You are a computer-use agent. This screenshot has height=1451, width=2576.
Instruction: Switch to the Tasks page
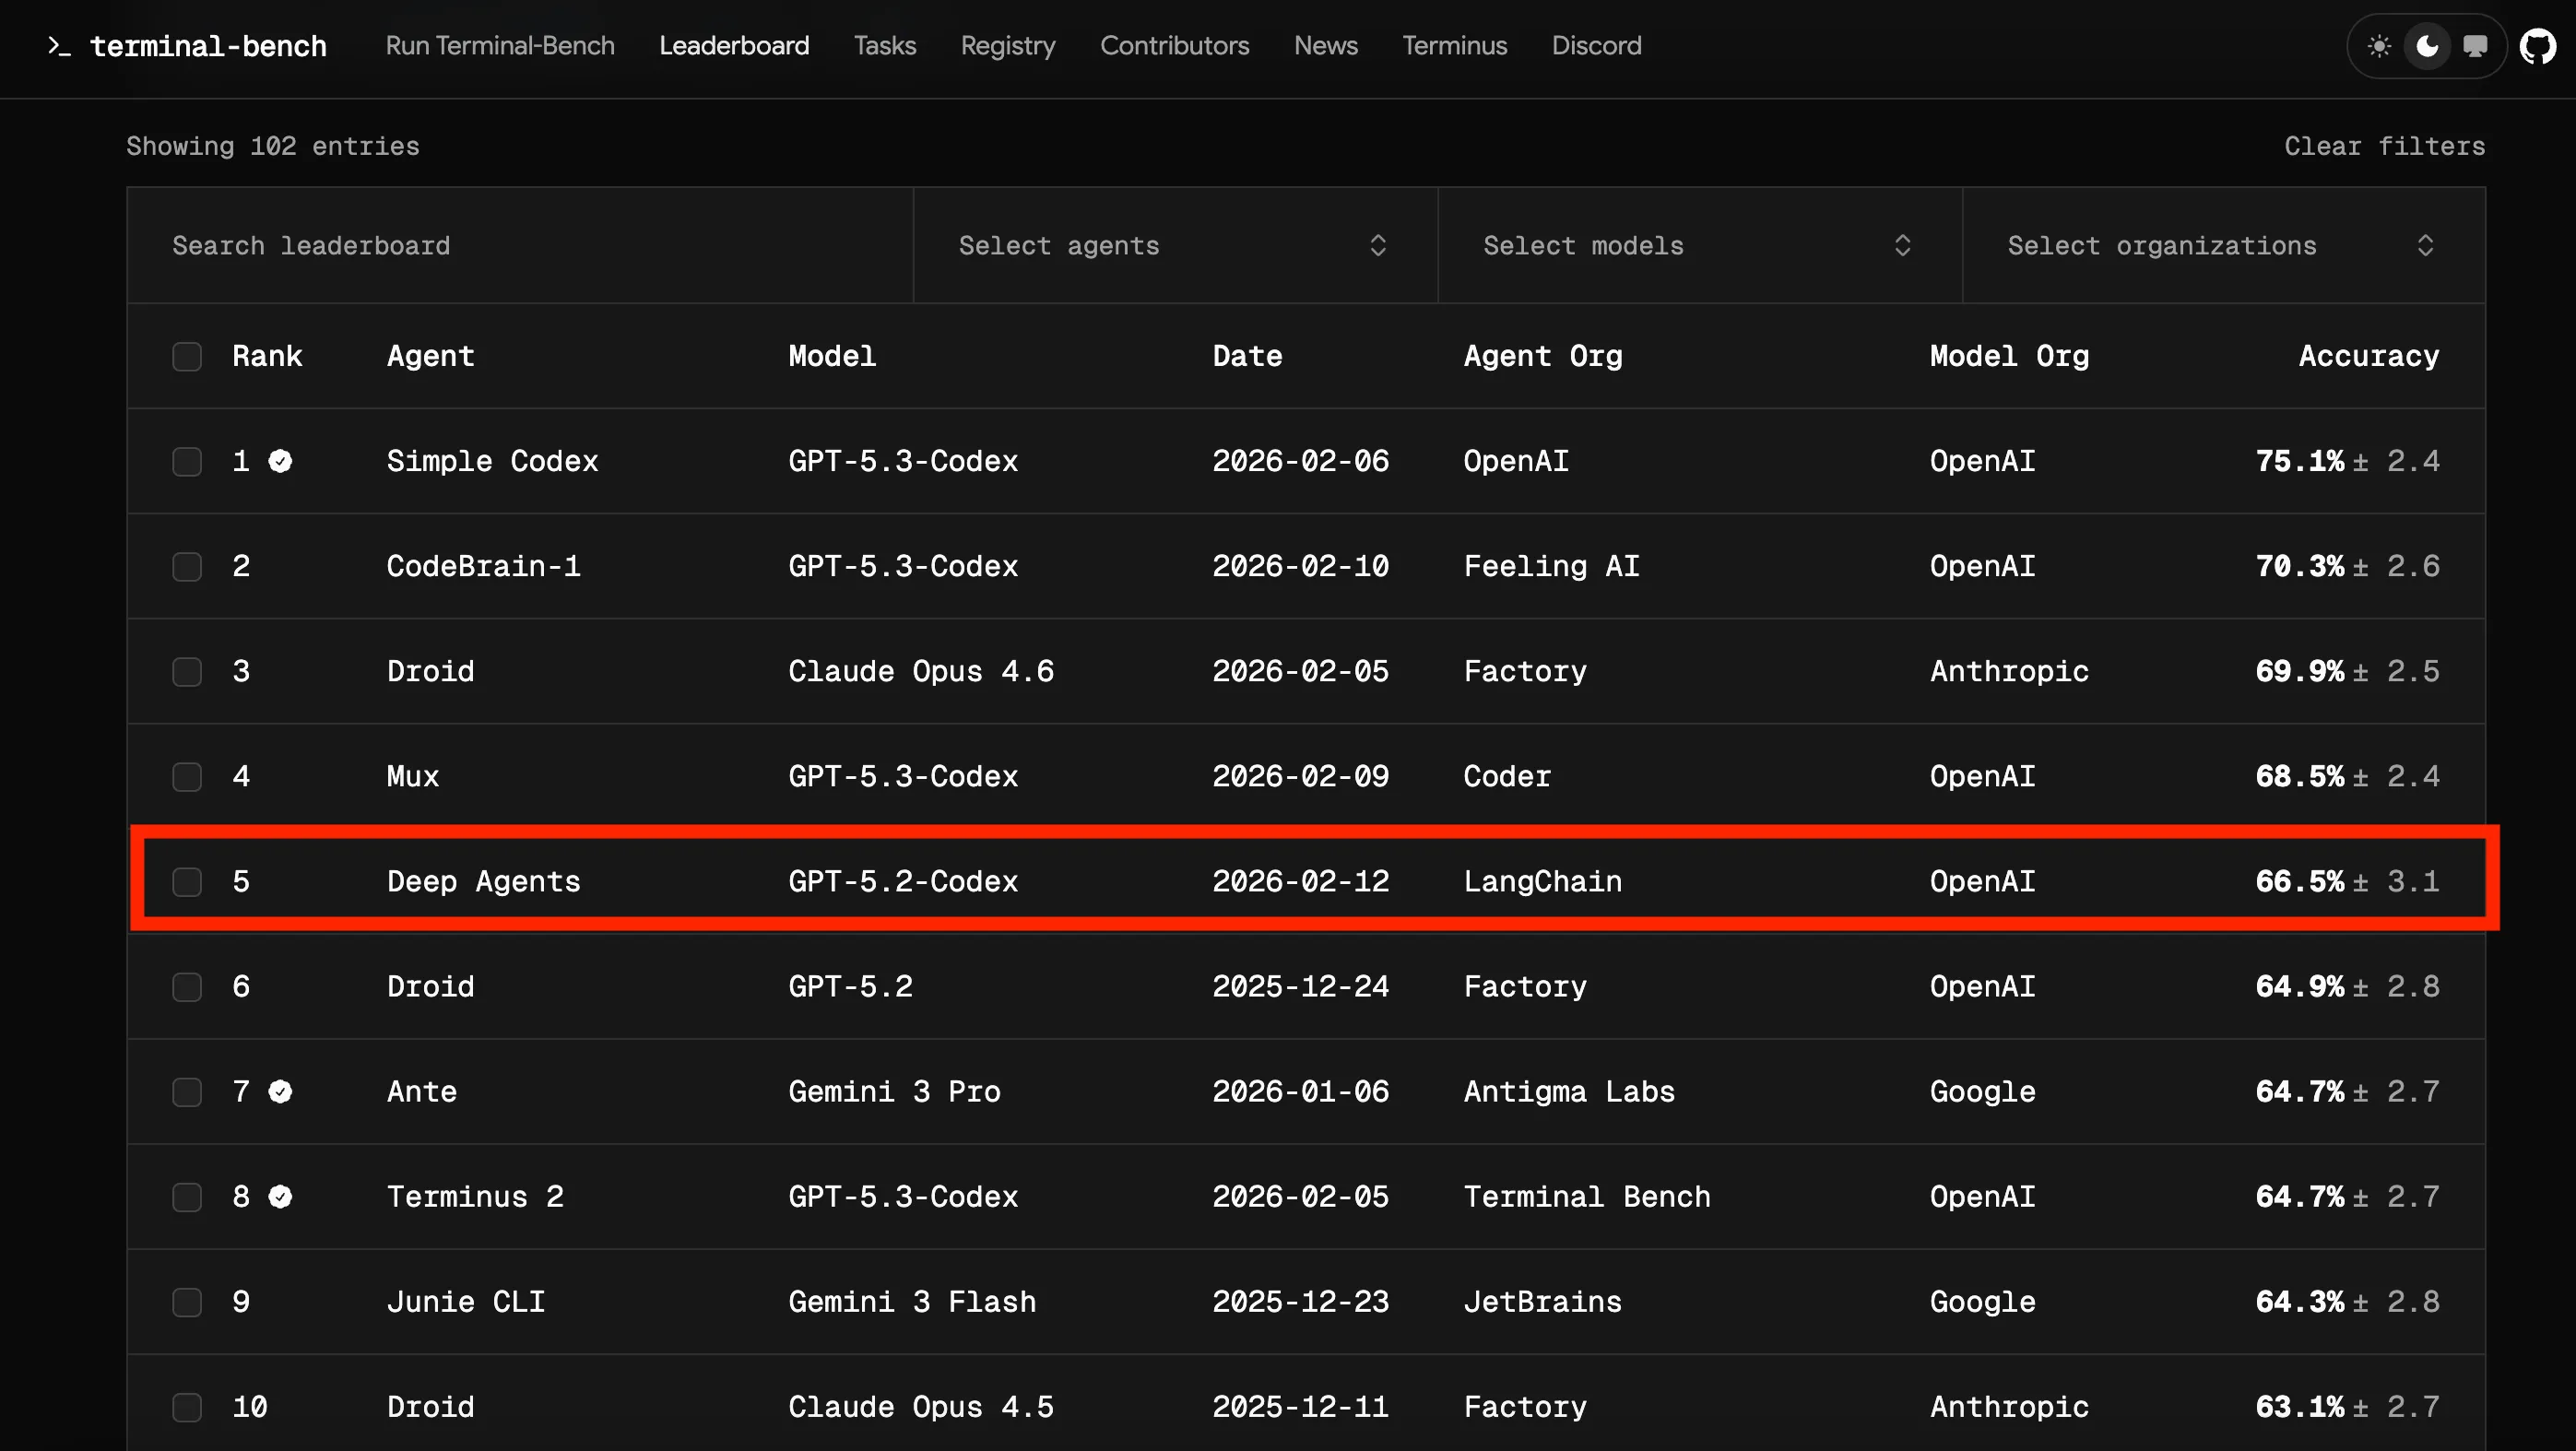click(x=884, y=46)
